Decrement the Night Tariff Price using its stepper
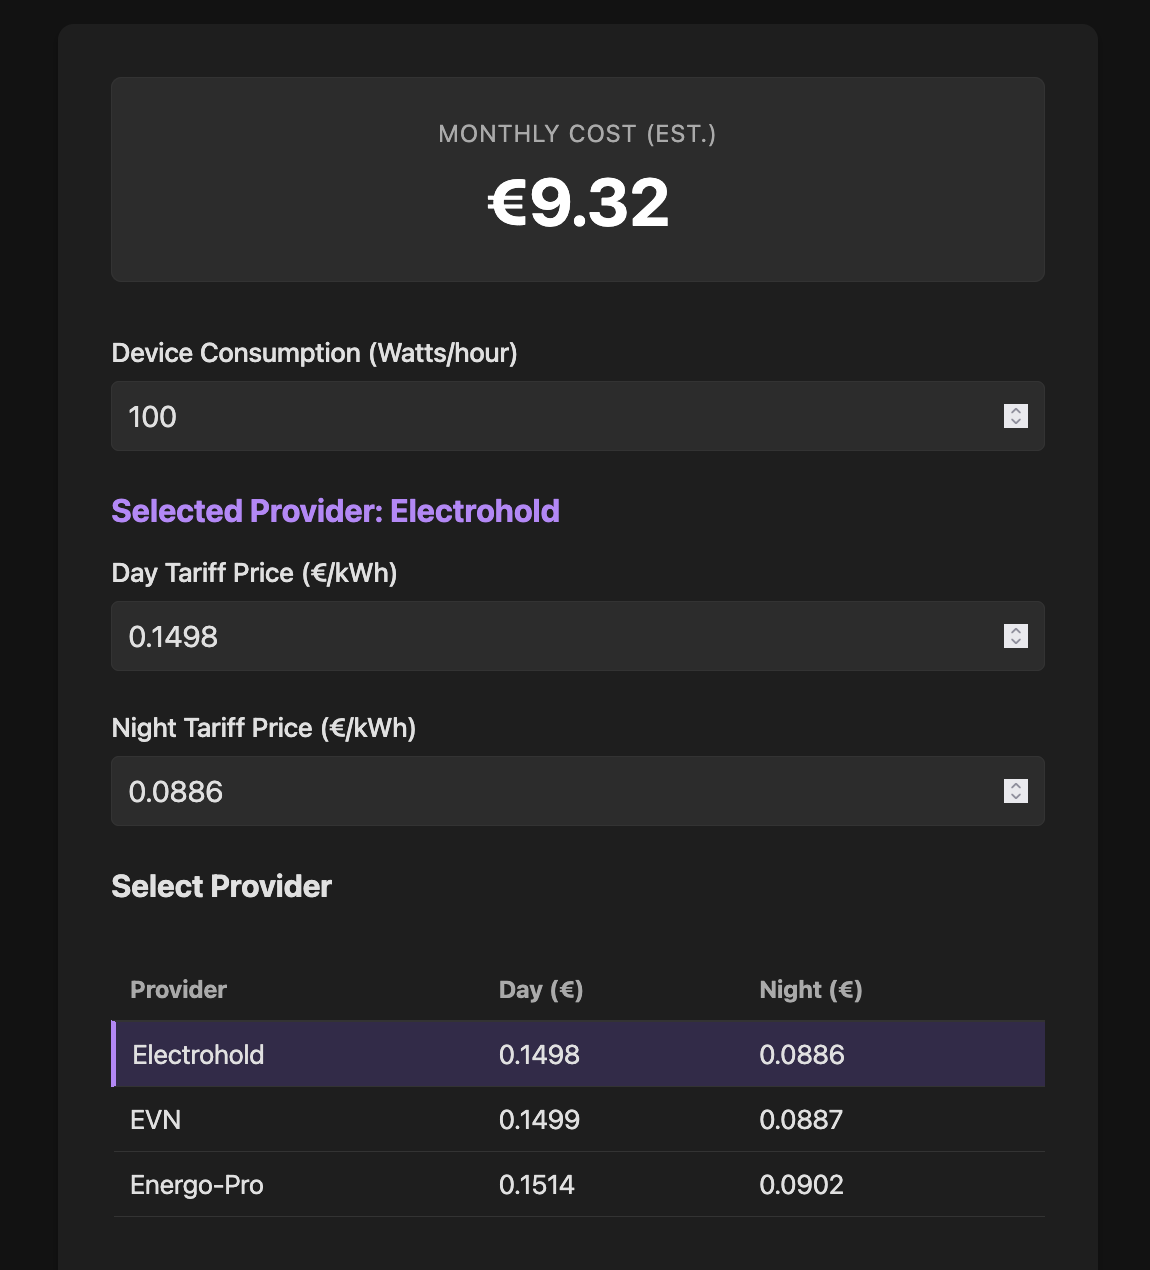The image size is (1150, 1270). point(1016,798)
